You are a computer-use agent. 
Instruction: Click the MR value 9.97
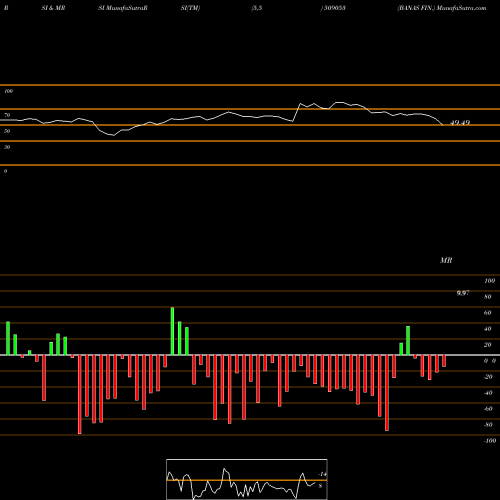coord(463,293)
